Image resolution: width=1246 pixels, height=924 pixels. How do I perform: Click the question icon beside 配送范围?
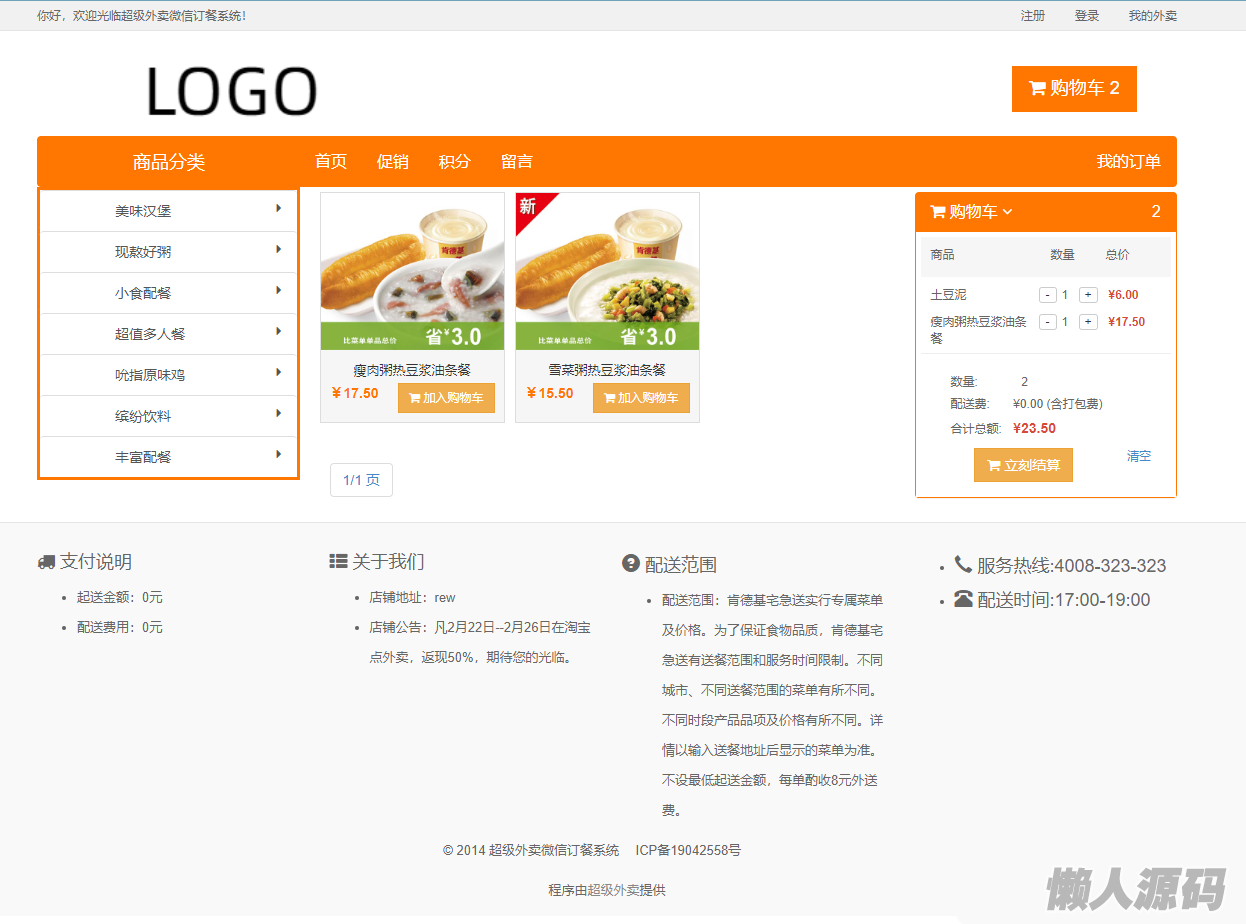coord(630,564)
